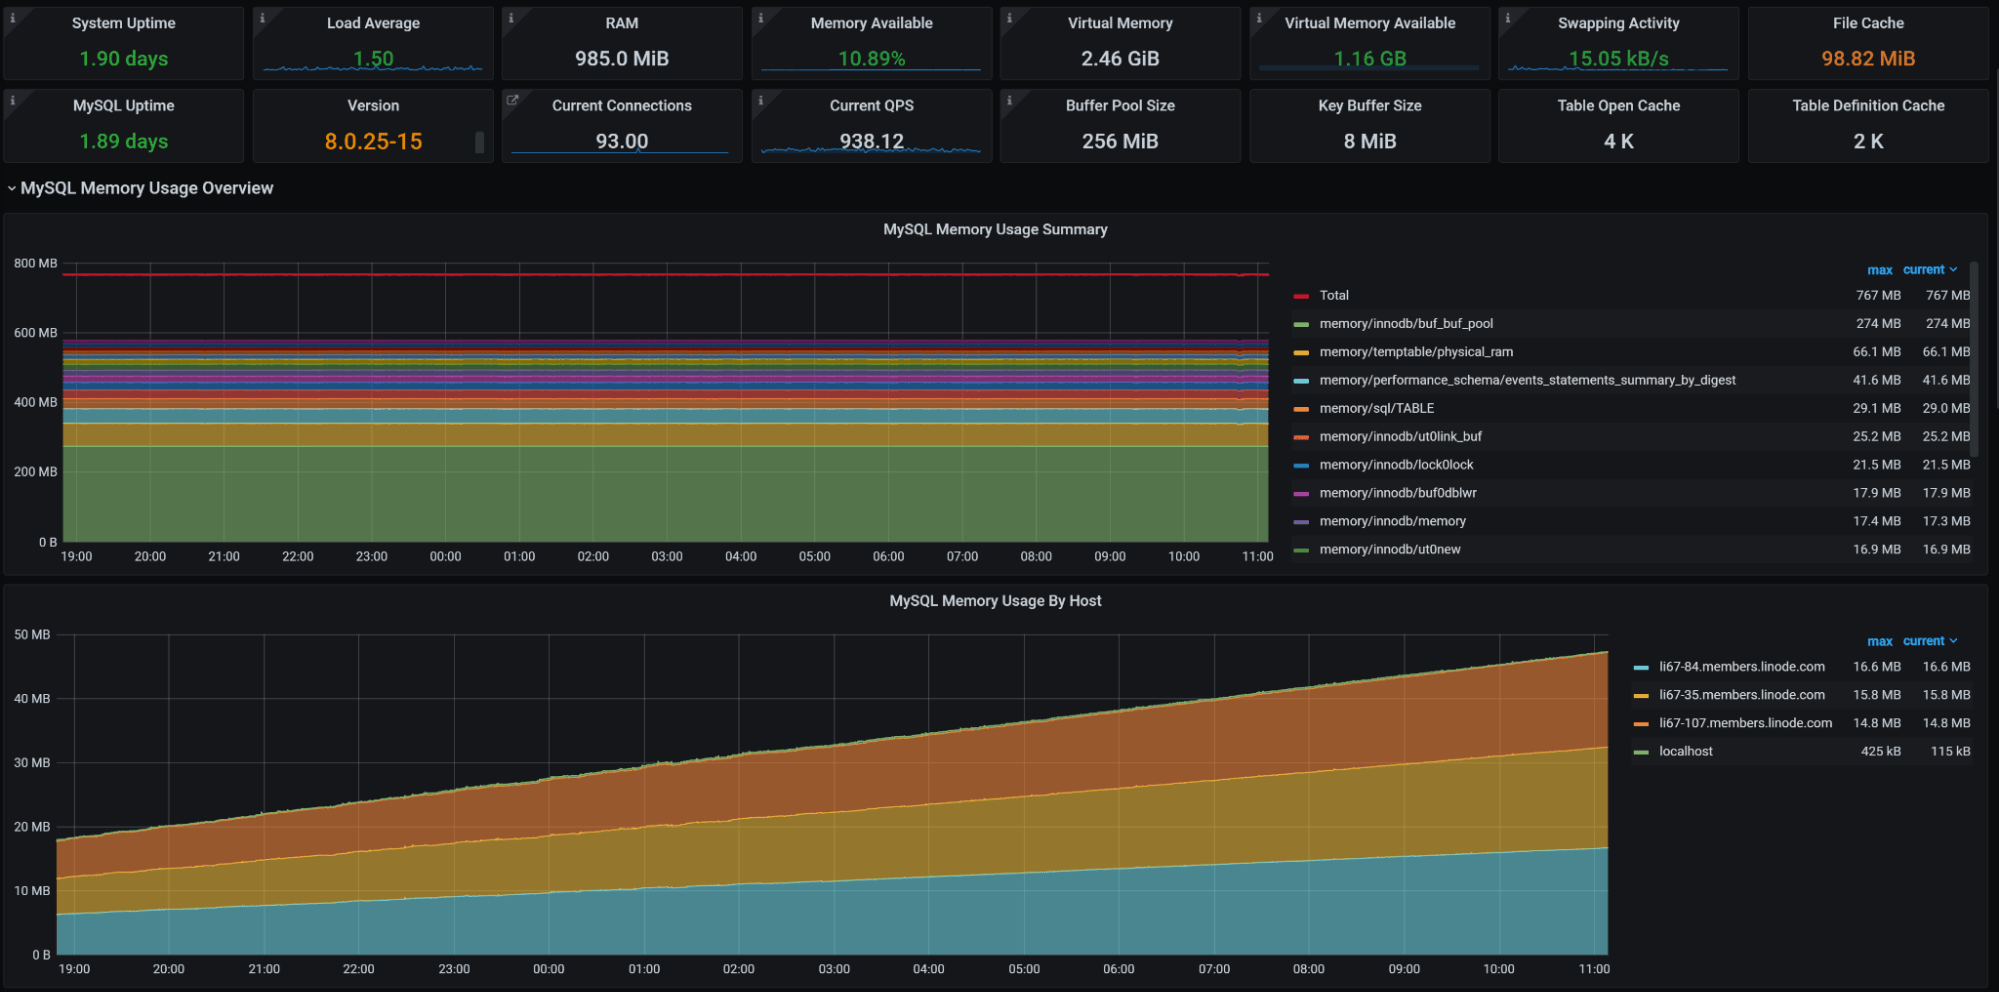Screen dimensions: 1999x992
Task: Toggle localhost series in Usage By Host legend
Action: [x=1685, y=751]
